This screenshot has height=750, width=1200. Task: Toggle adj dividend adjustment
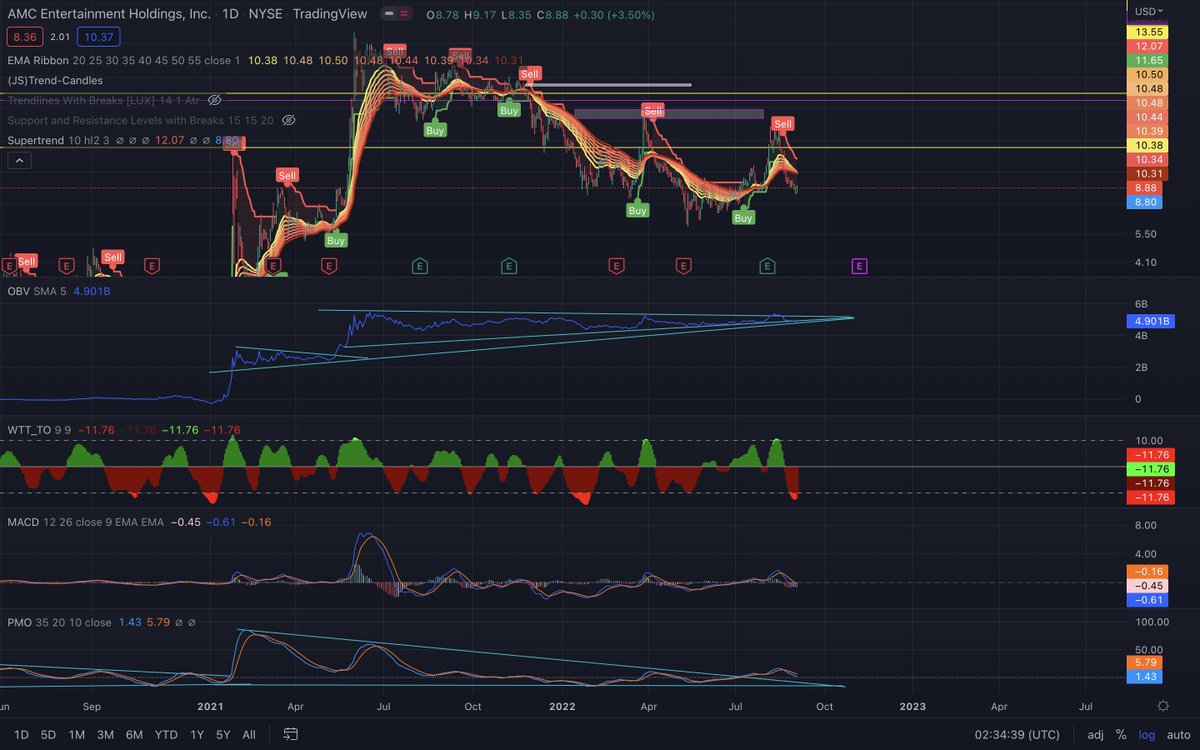pos(1096,734)
